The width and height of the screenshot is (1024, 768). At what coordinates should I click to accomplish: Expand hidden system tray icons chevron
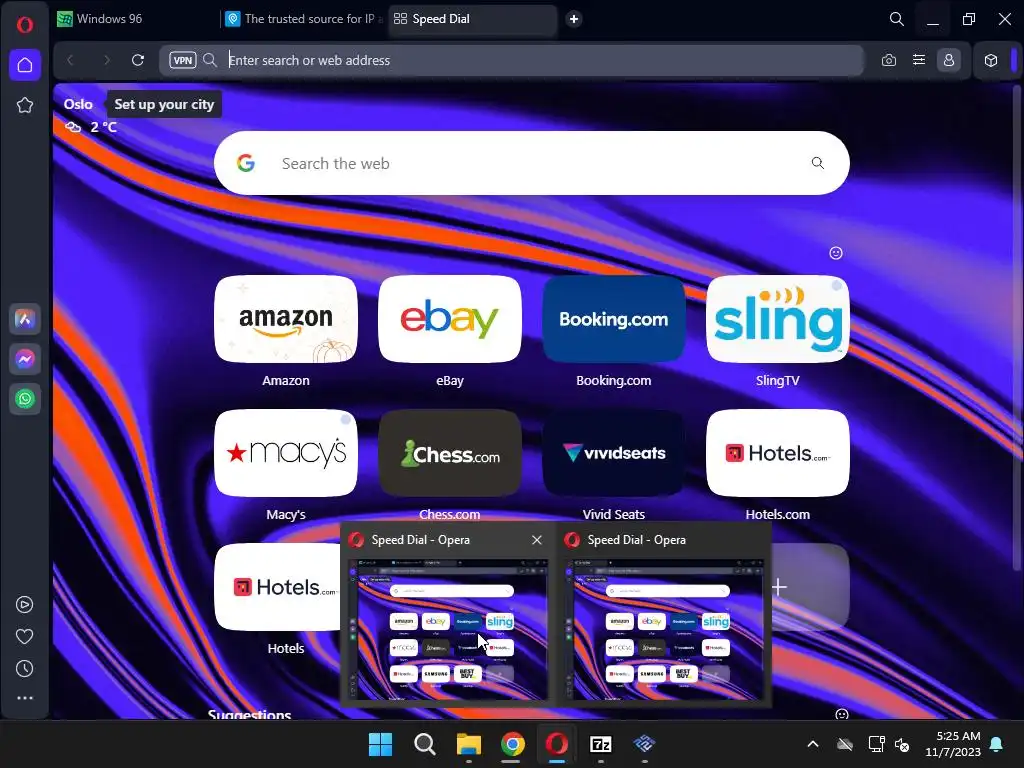click(813, 744)
